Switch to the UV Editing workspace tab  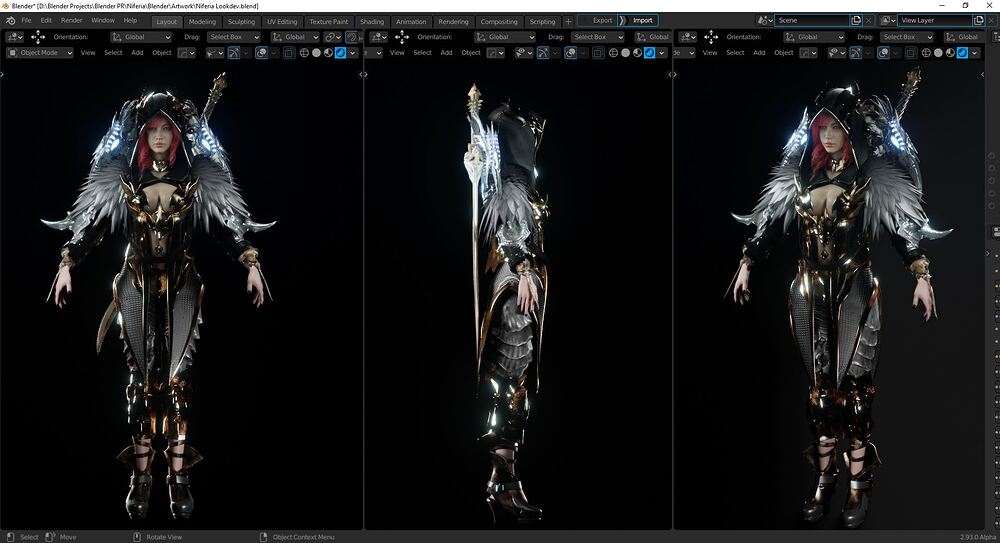282,21
